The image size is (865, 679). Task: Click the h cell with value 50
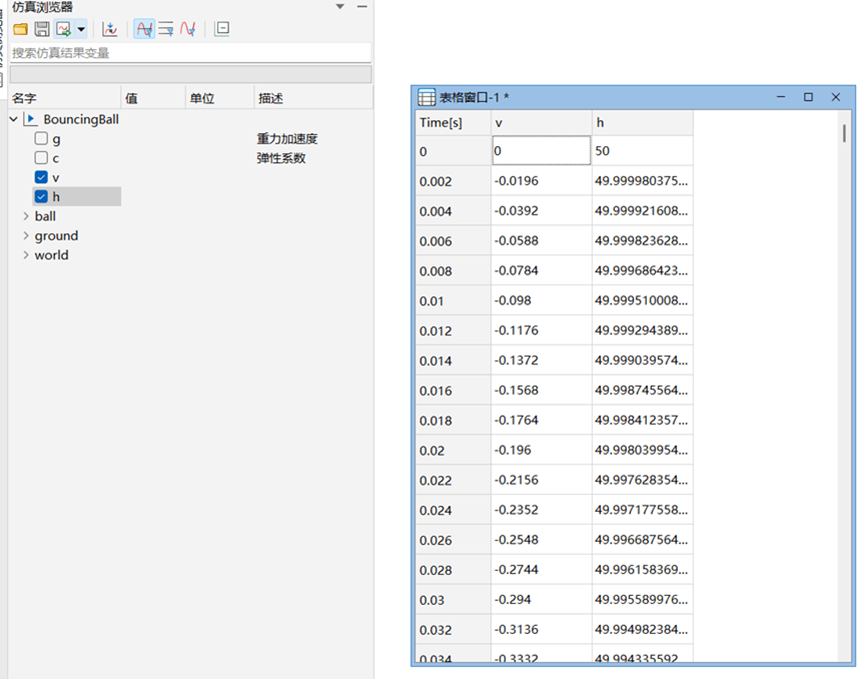pos(643,151)
